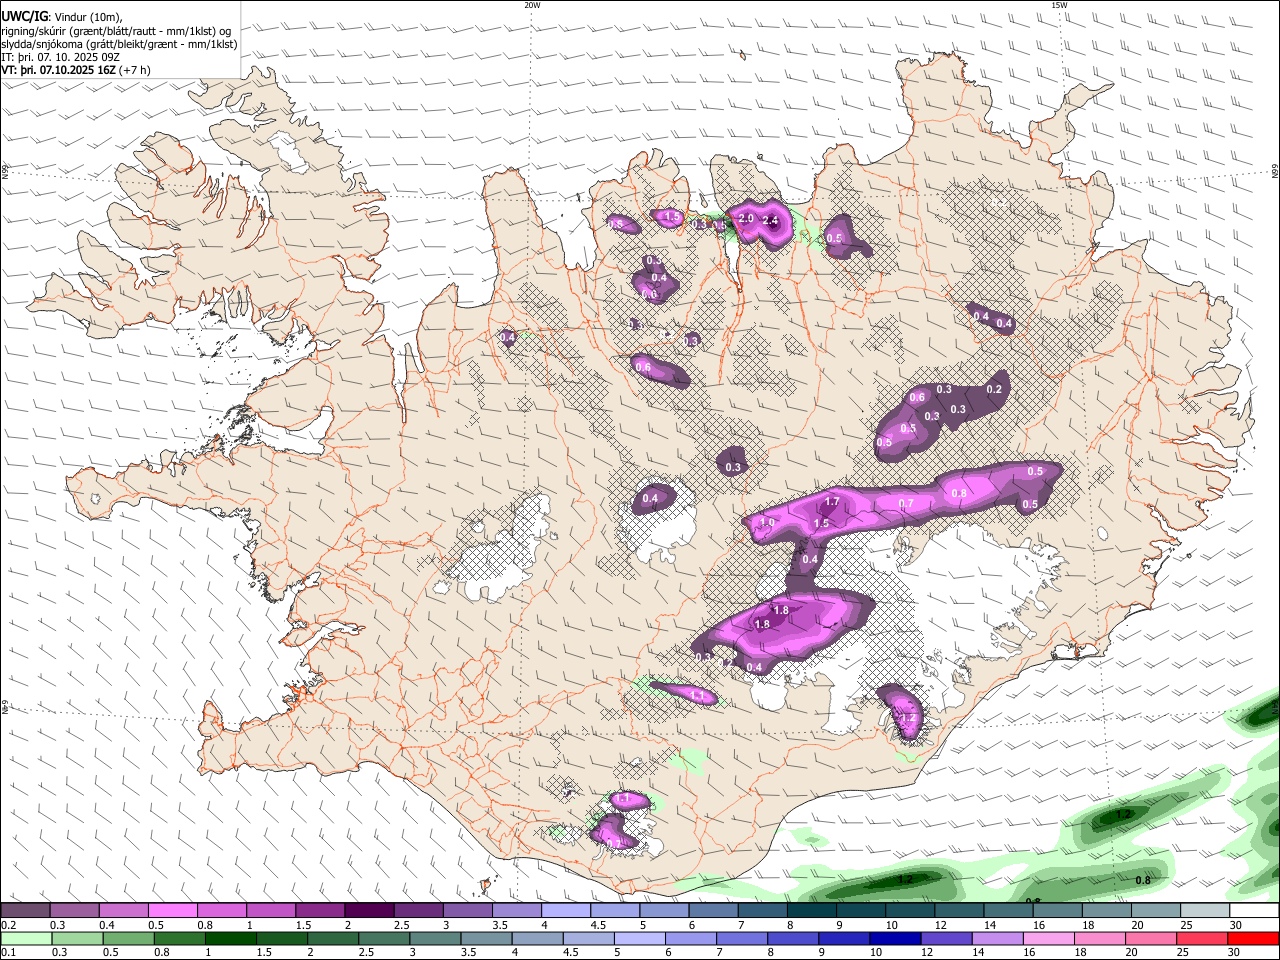Click the header line starting "rigning/skúrir"
Image resolution: width=1280 pixels, height=960 pixels.
point(117,30)
